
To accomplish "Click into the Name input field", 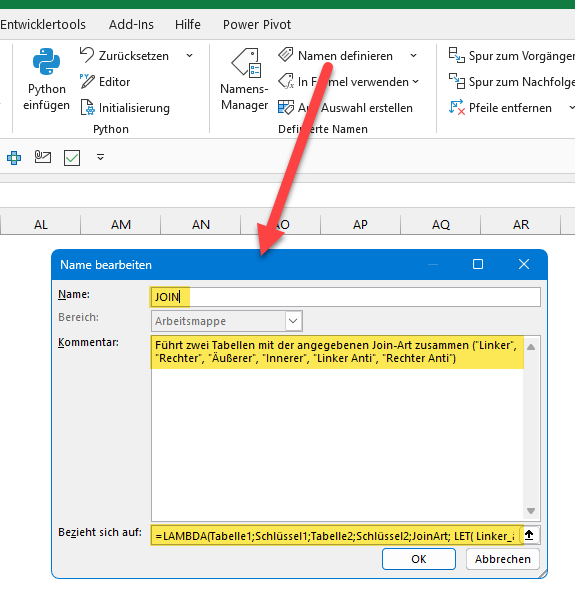I will point(346,297).
